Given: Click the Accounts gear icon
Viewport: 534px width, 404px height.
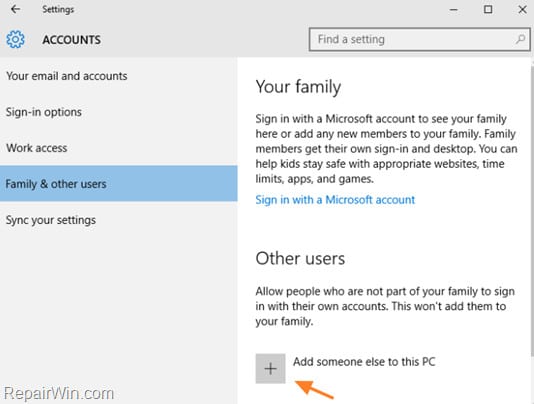Looking at the screenshot, I should coord(15,39).
